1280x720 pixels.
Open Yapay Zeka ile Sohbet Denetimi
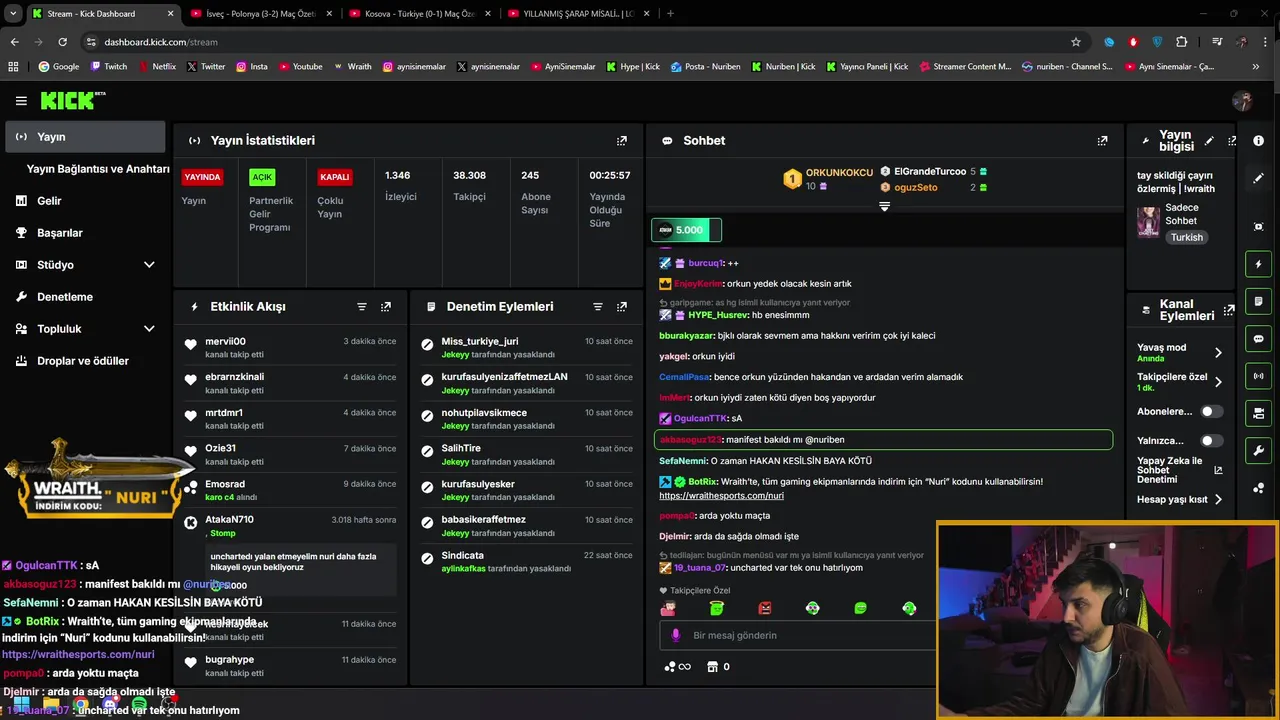tap(1179, 470)
